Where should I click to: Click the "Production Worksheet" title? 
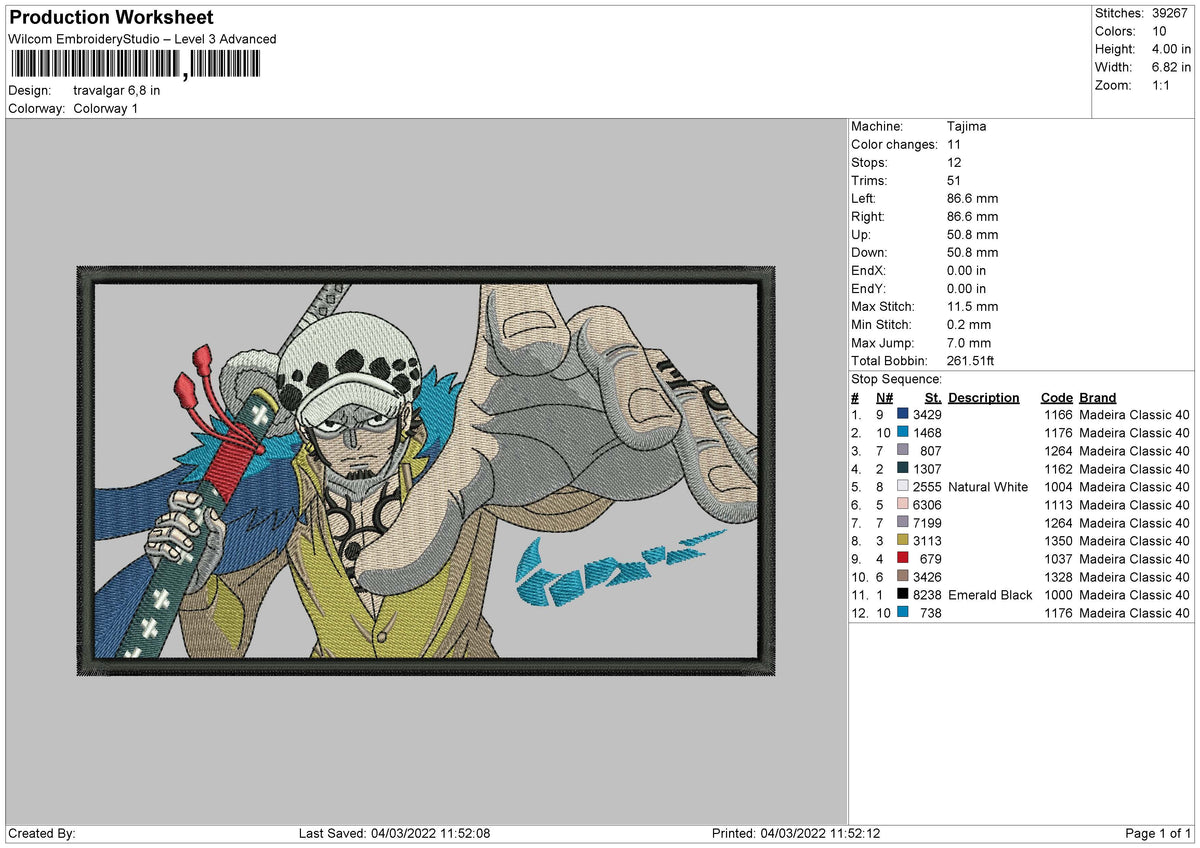(112, 18)
